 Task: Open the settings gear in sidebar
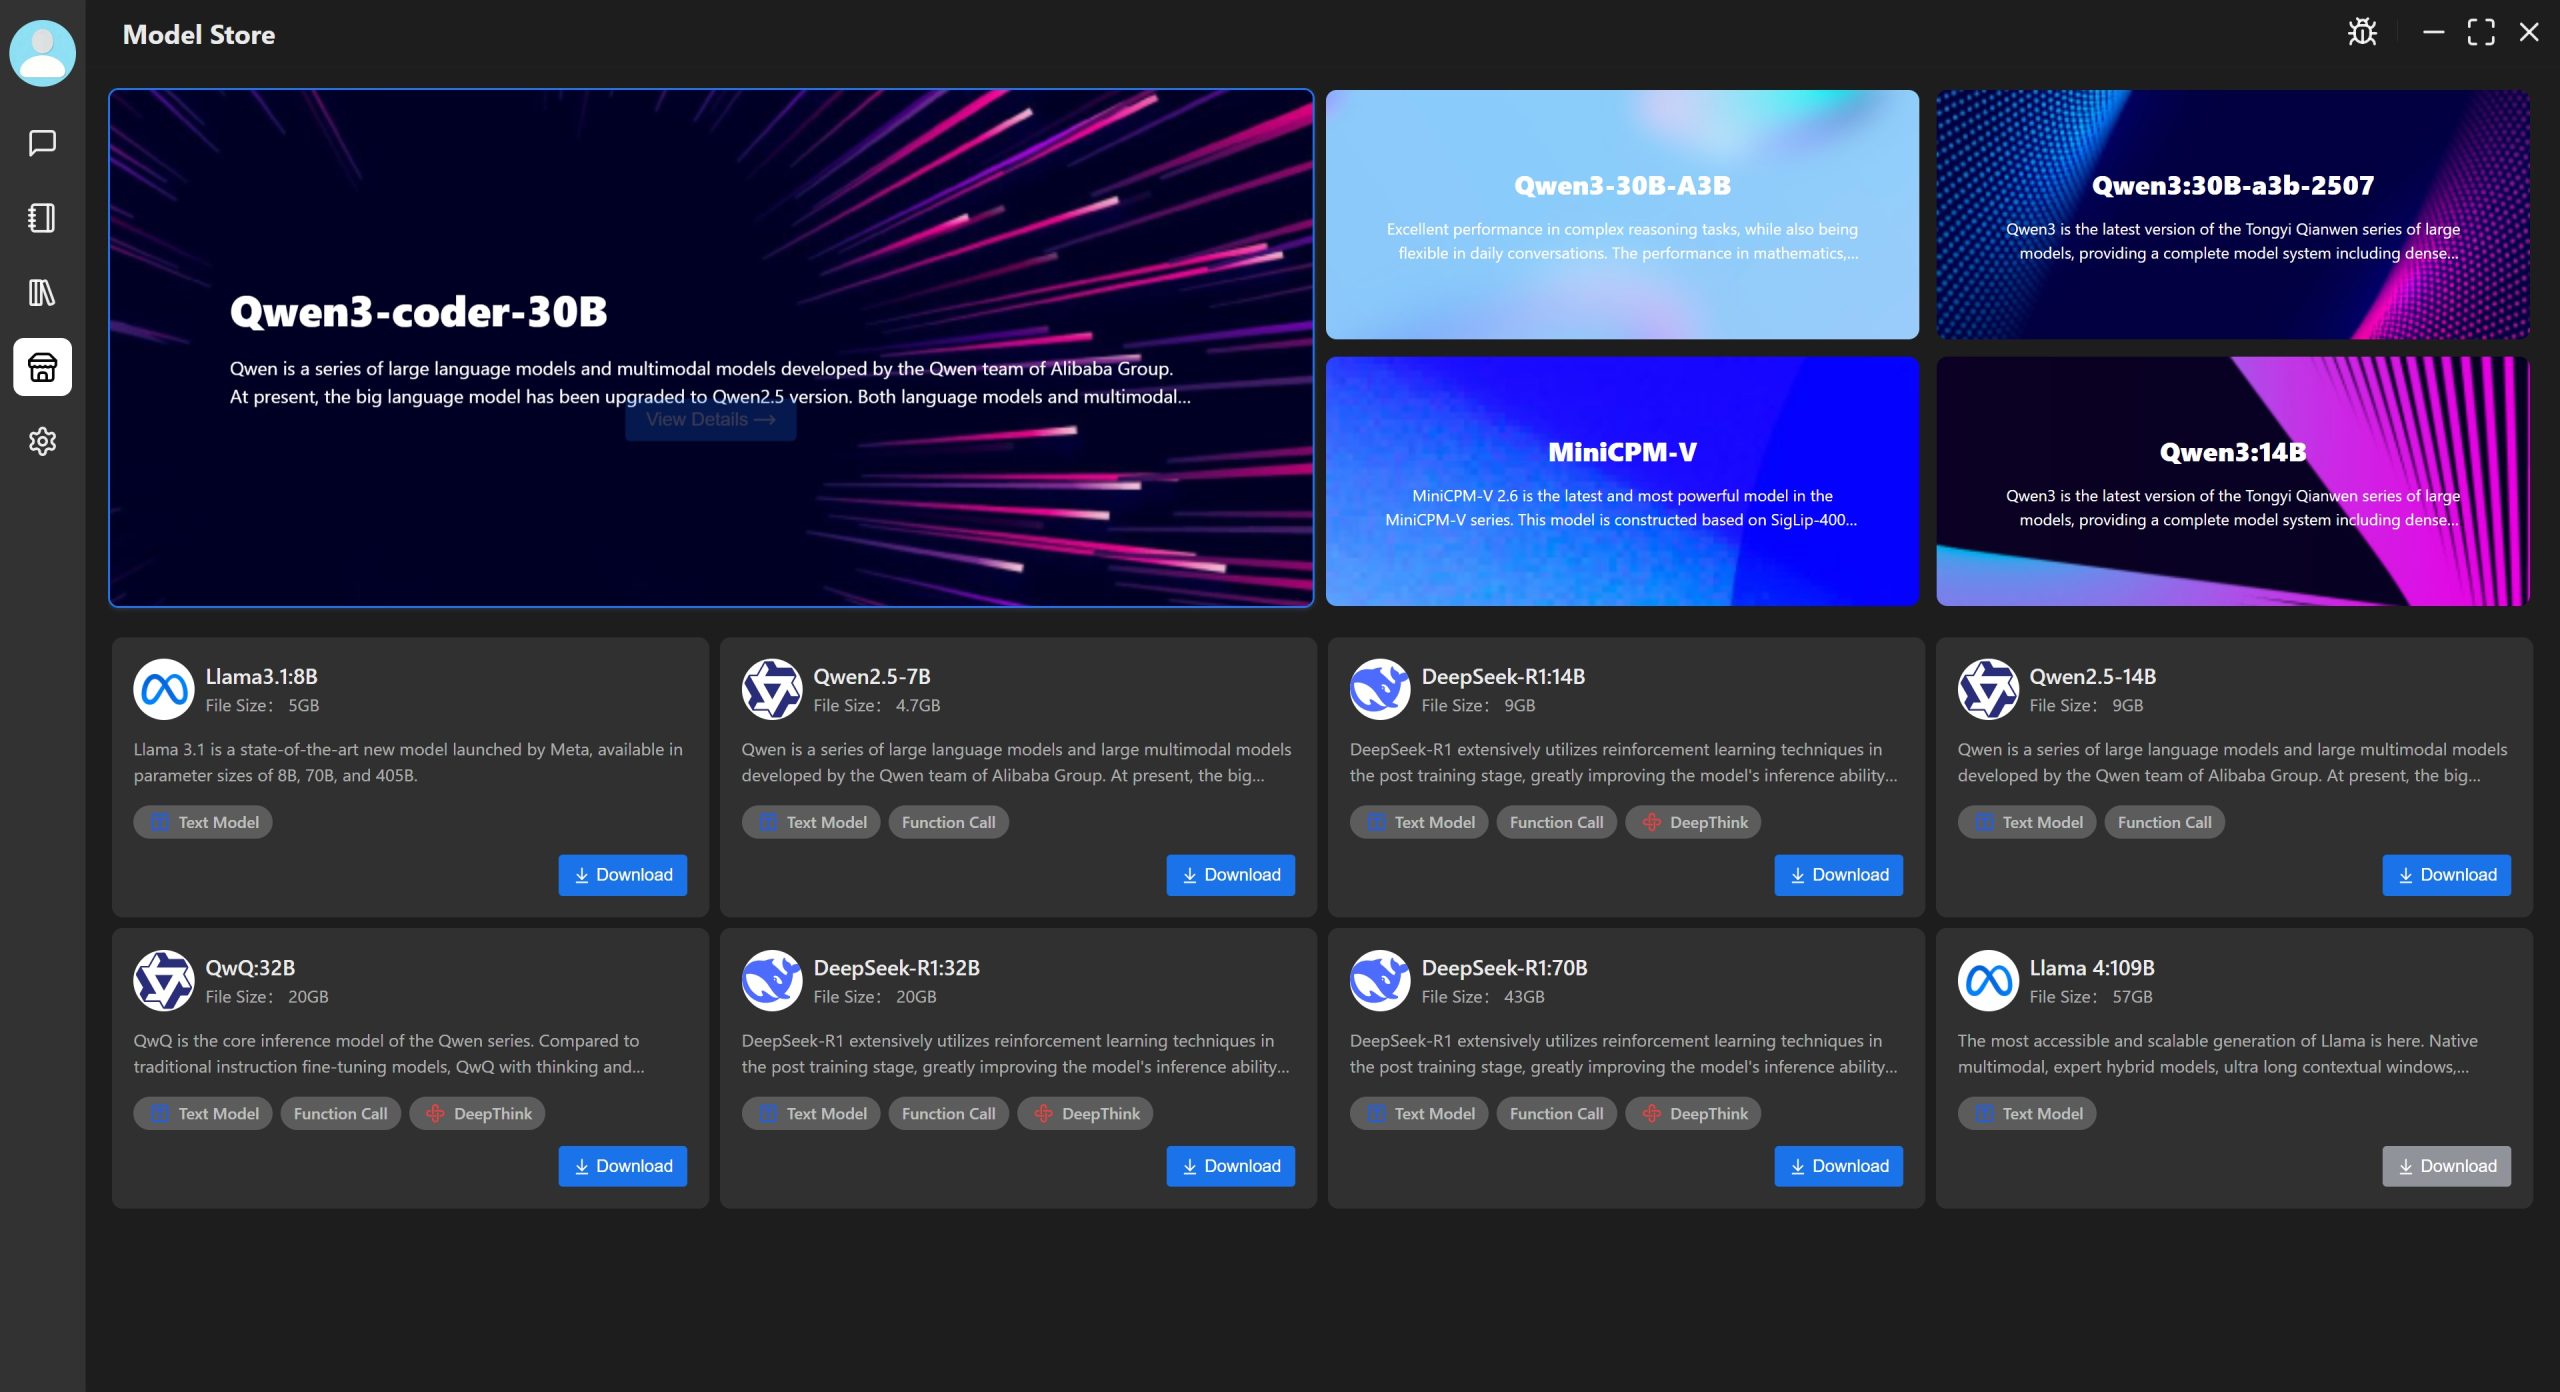(x=42, y=441)
